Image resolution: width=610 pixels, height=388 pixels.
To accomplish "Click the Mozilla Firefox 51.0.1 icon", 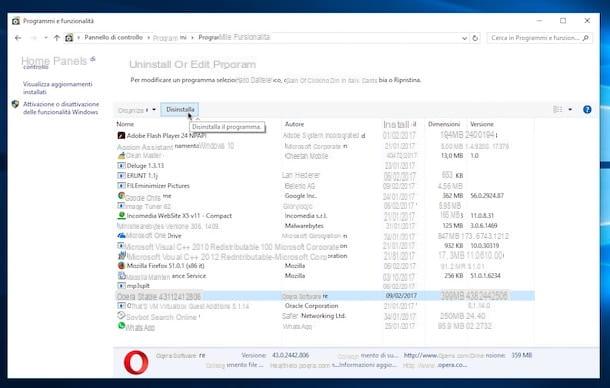I will coord(121,266).
